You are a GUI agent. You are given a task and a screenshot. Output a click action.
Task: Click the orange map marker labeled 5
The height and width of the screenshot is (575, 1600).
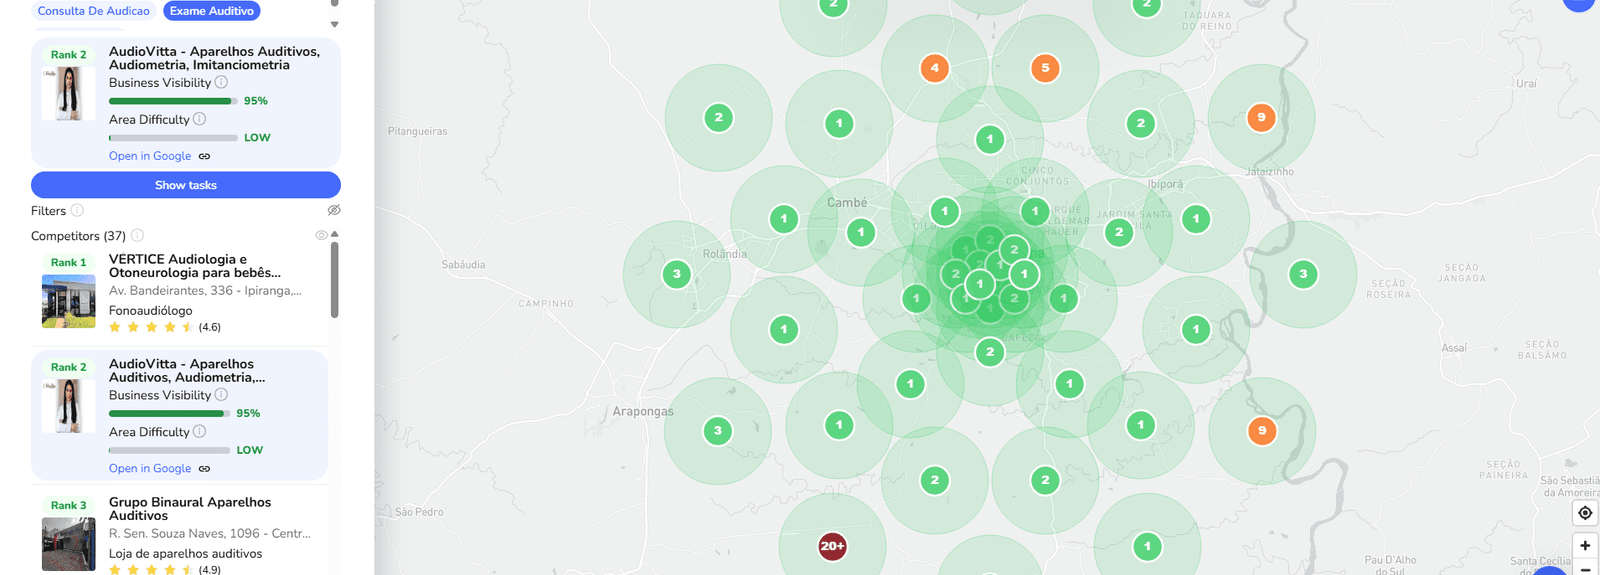(1045, 68)
